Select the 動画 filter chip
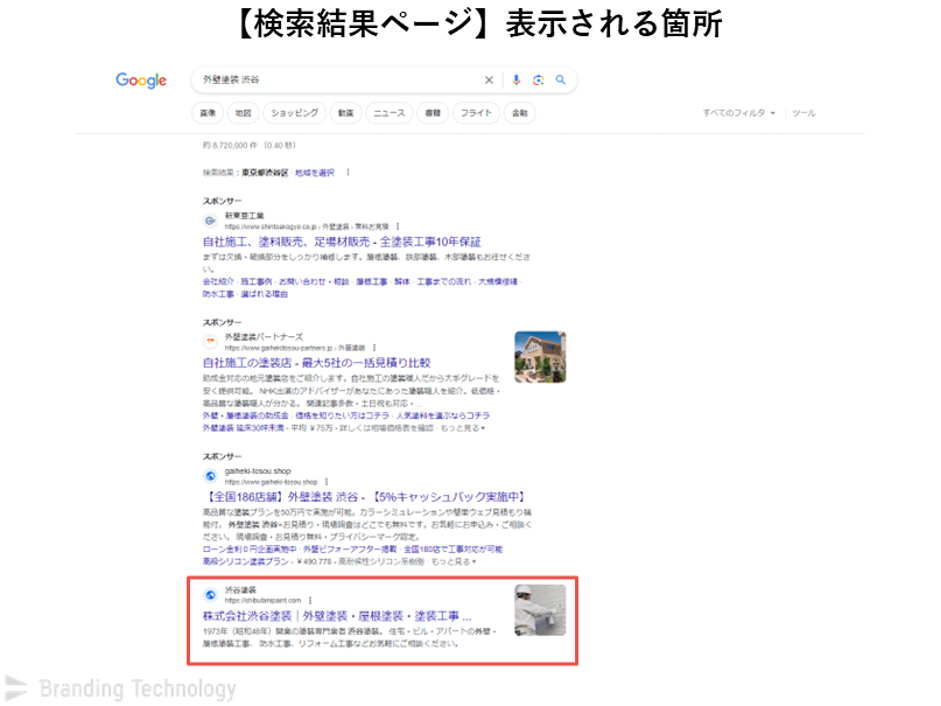The width and height of the screenshot is (941, 706). point(346,113)
